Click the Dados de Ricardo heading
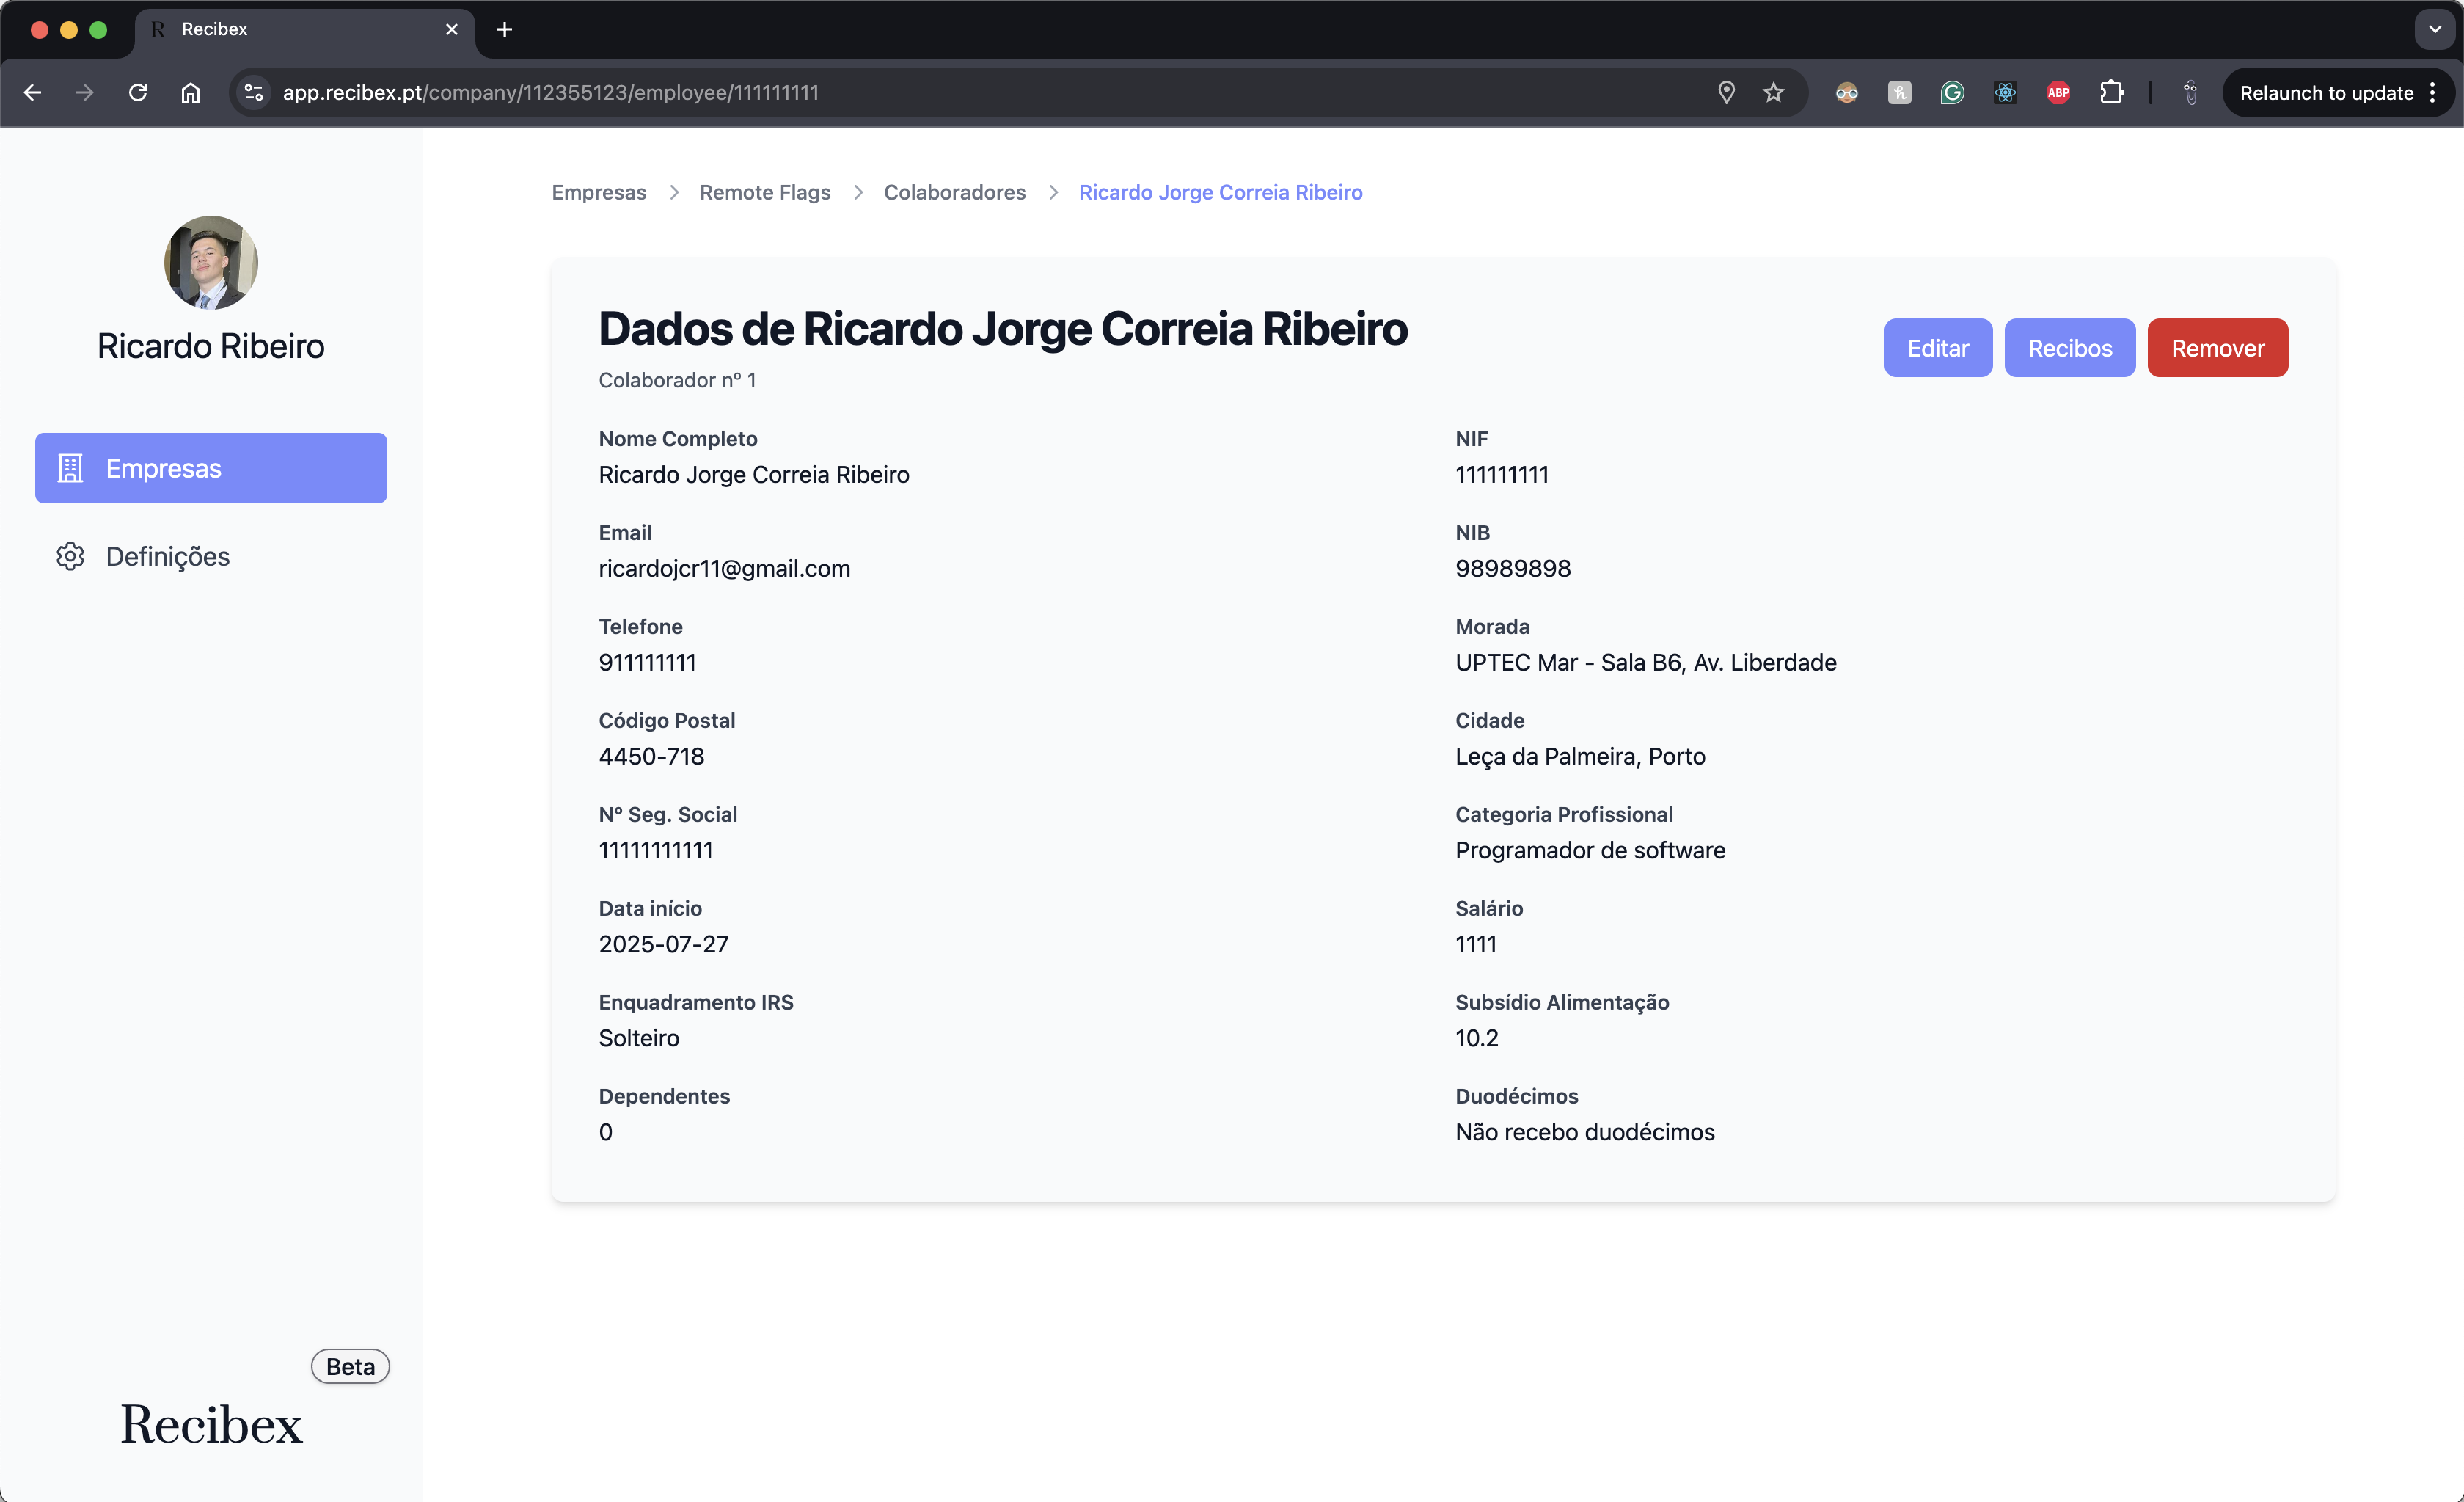2464x1502 pixels. pos(1003,329)
